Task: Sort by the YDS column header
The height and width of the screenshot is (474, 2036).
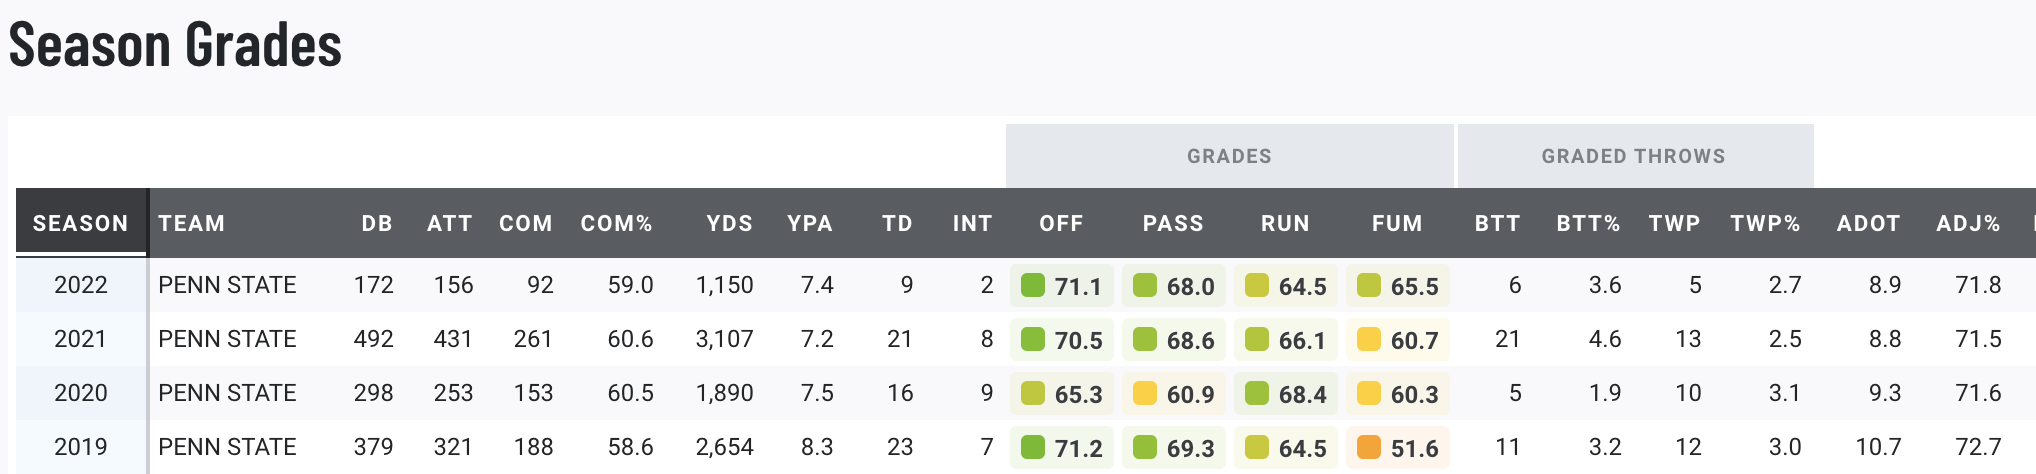Action: click(x=729, y=223)
